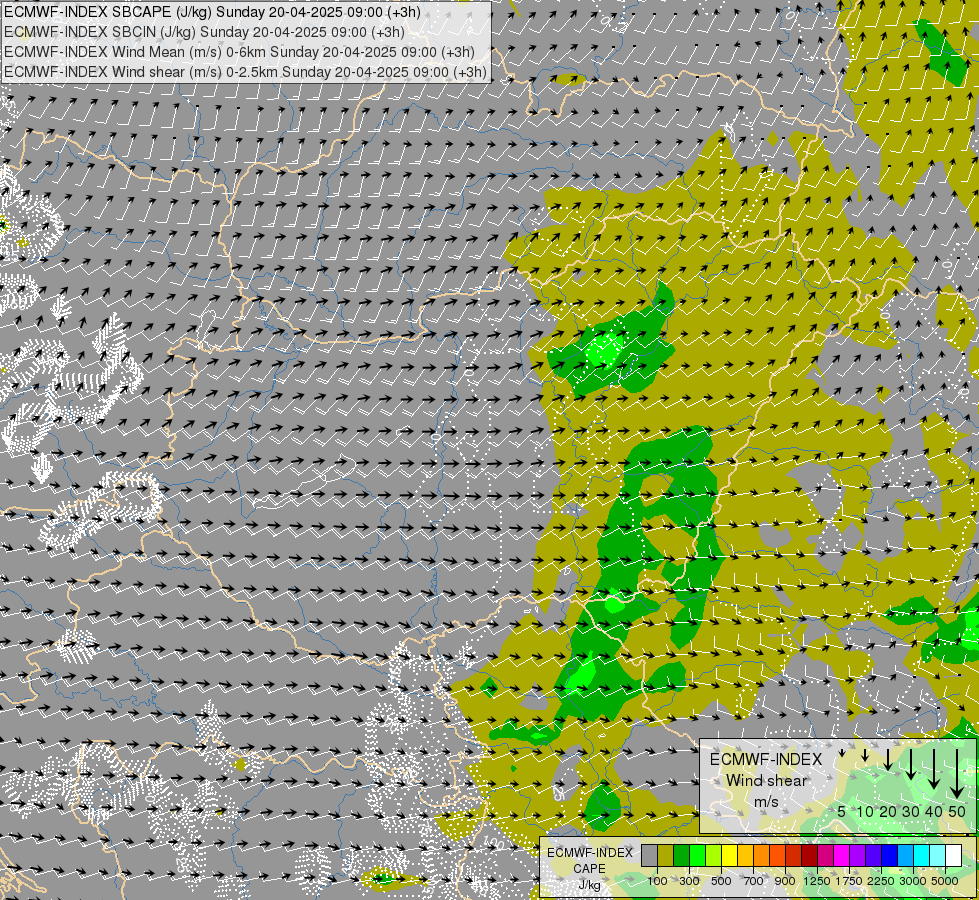Select the olive CAPE legend swatch

coord(666,855)
